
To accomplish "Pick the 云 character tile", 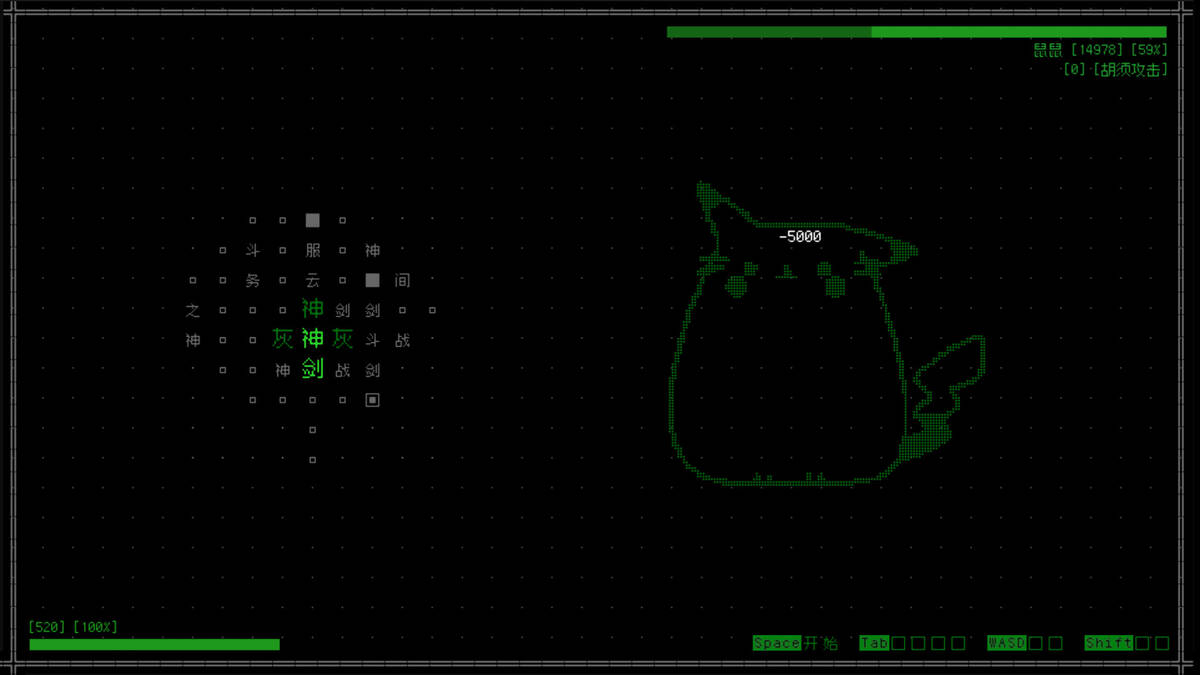I will (313, 281).
